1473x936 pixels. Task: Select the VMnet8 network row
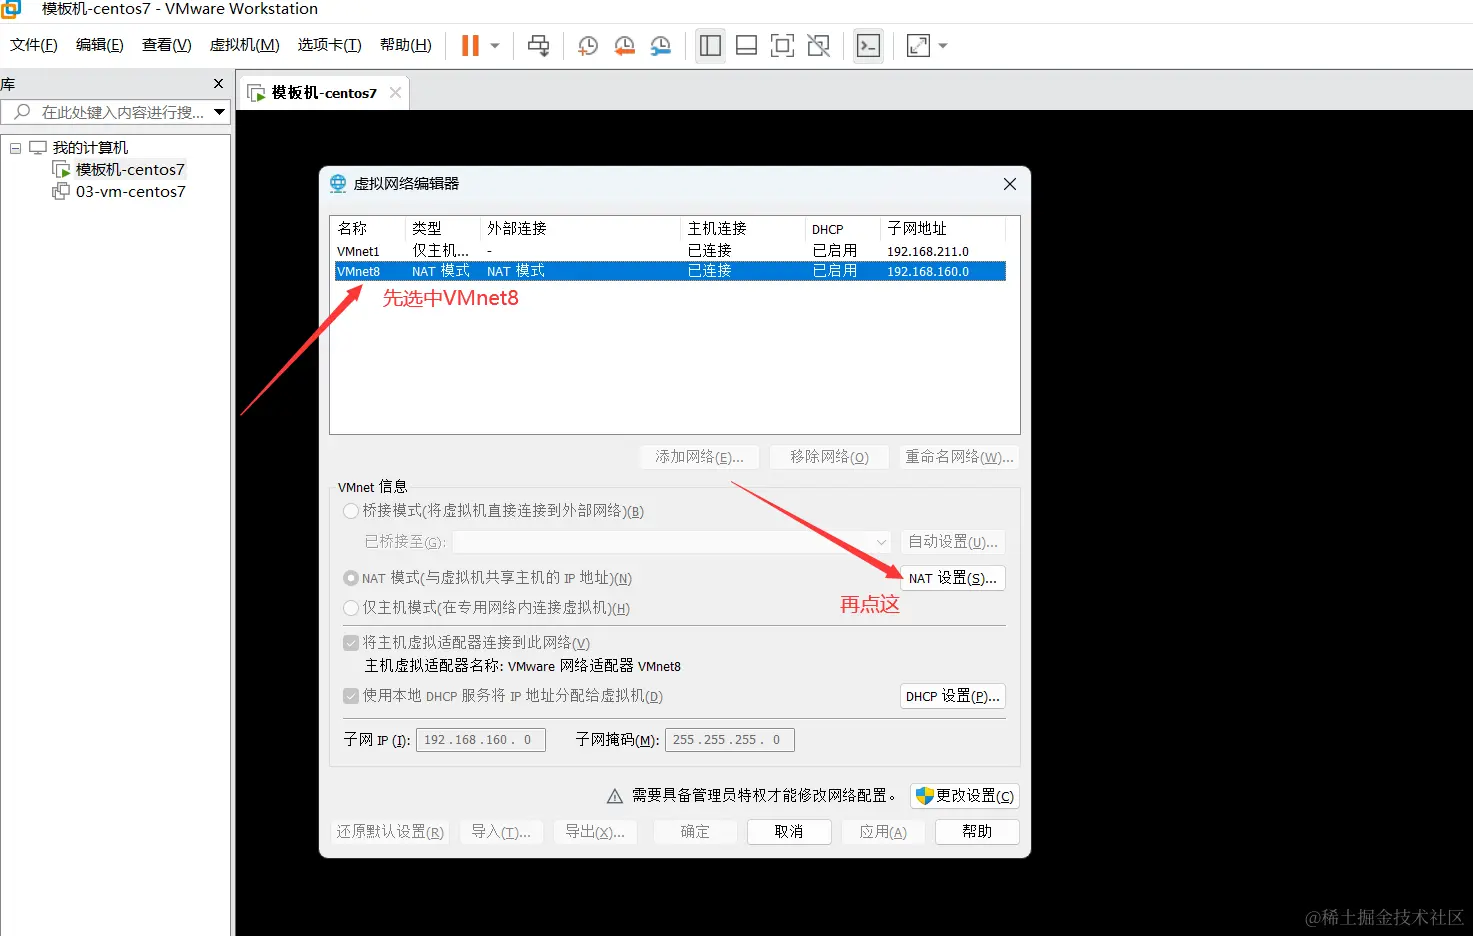(x=670, y=271)
